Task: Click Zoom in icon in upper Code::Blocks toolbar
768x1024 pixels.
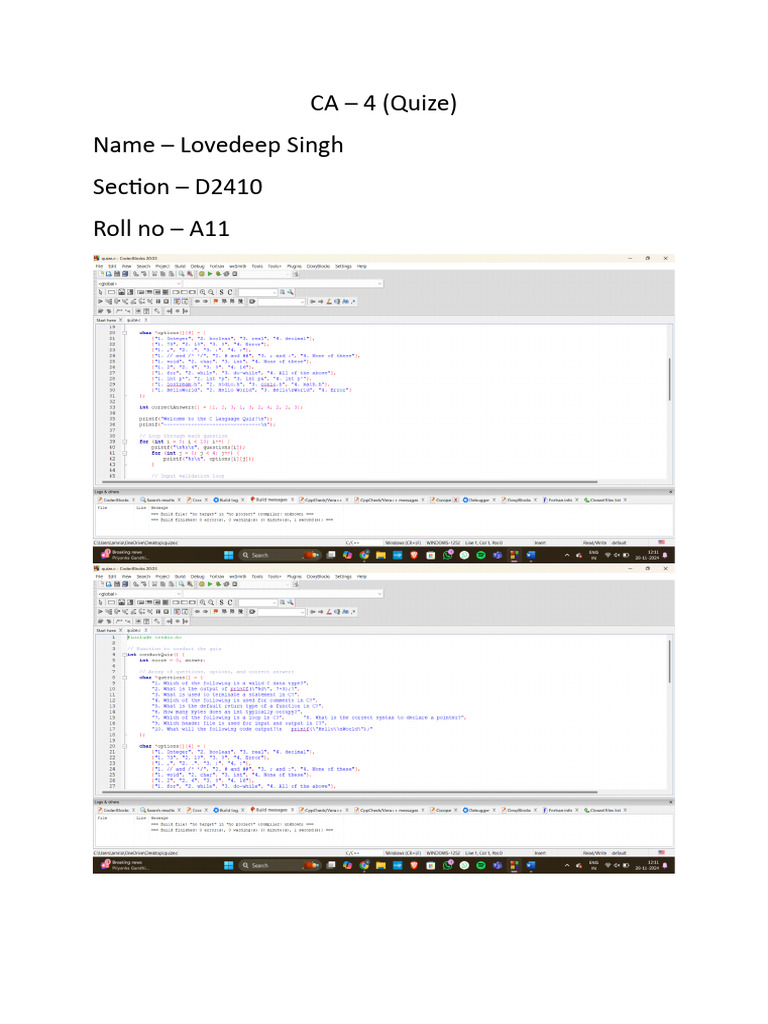Action: (202, 292)
